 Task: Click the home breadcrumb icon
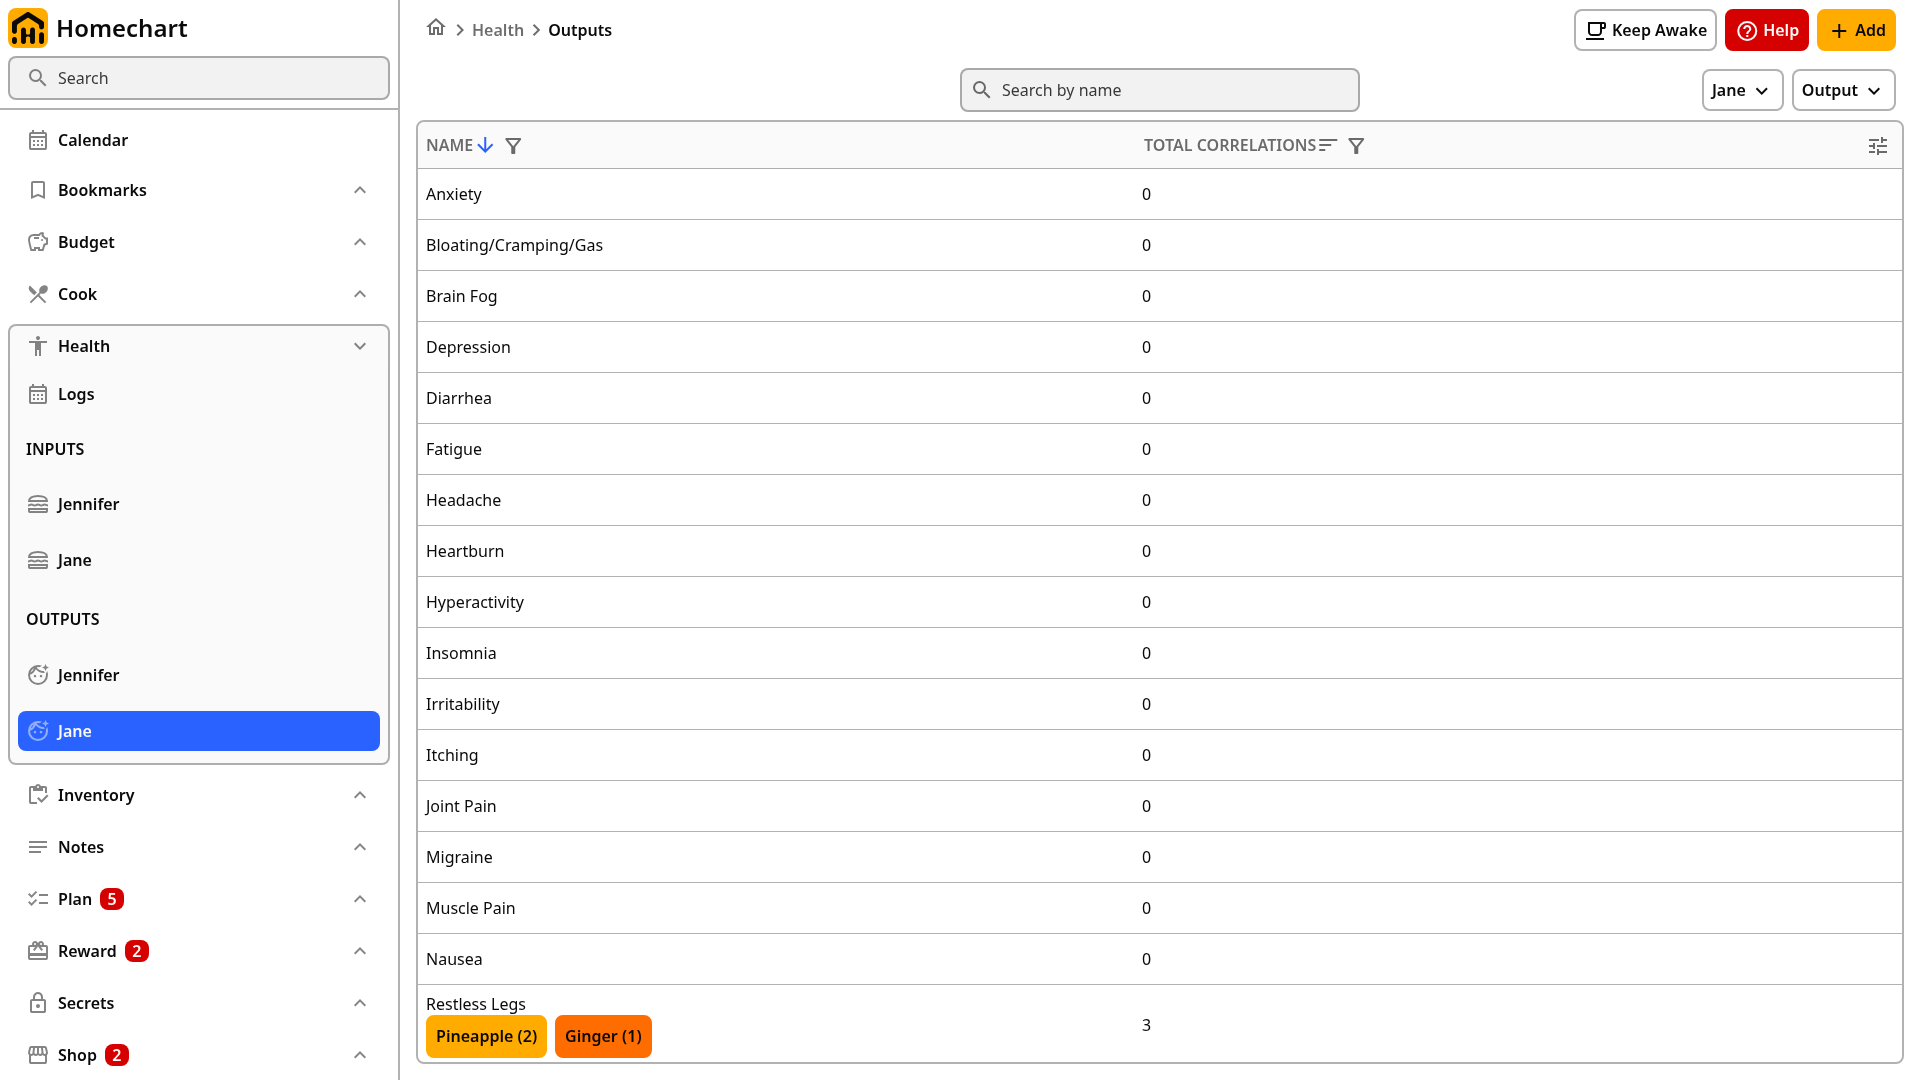(436, 28)
